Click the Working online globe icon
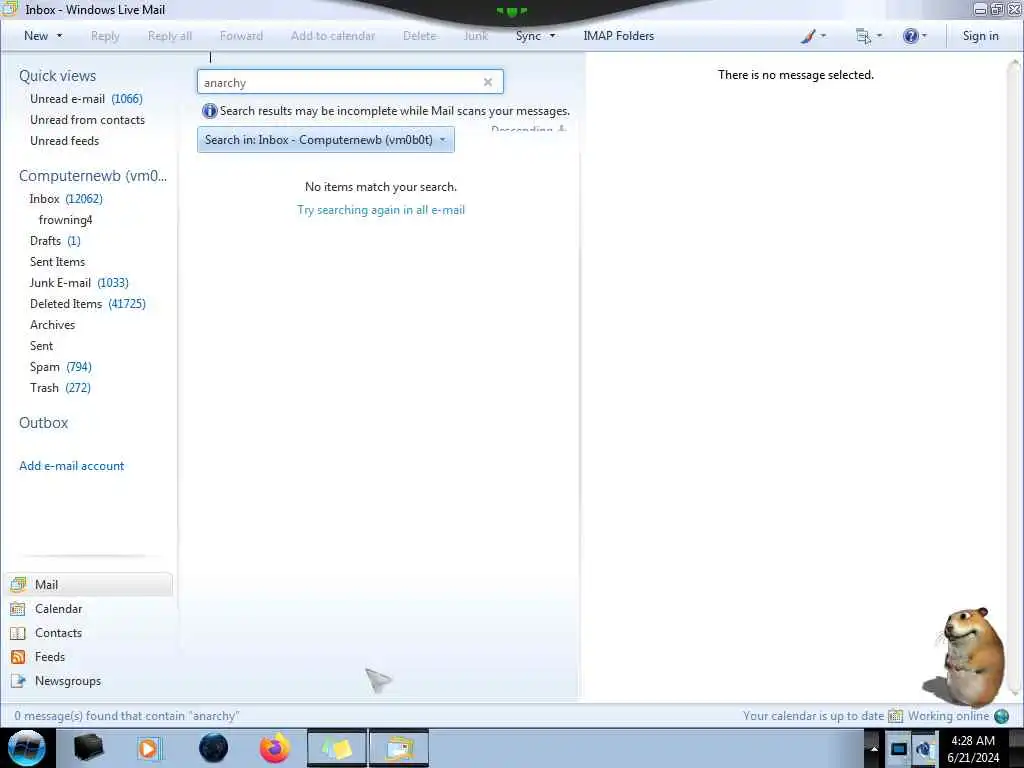 [x=1001, y=716]
